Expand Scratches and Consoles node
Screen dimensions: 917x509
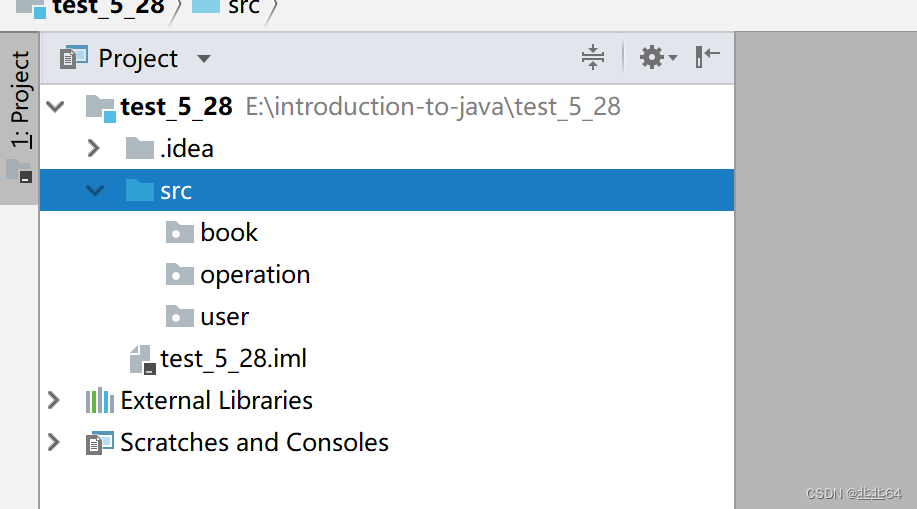click(54, 443)
